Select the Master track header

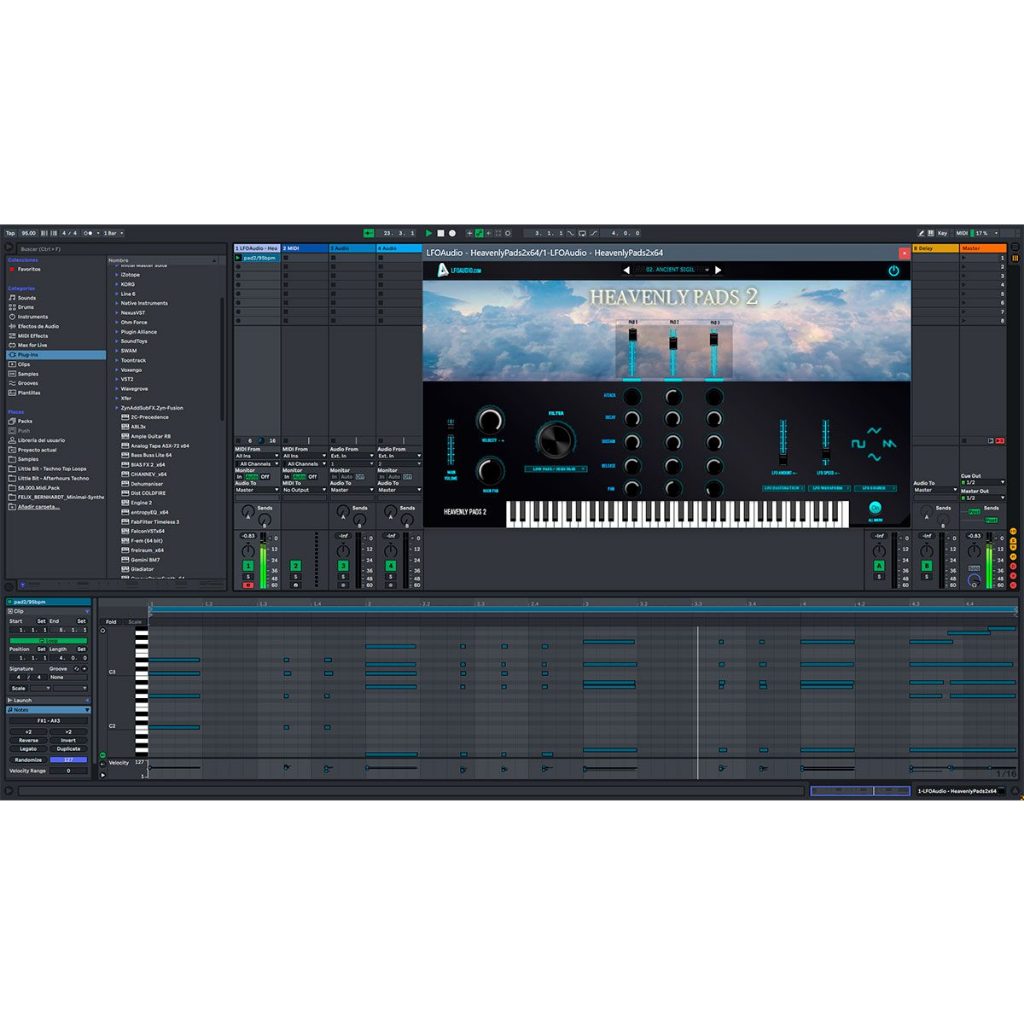pyautogui.click(x=982, y=249)
